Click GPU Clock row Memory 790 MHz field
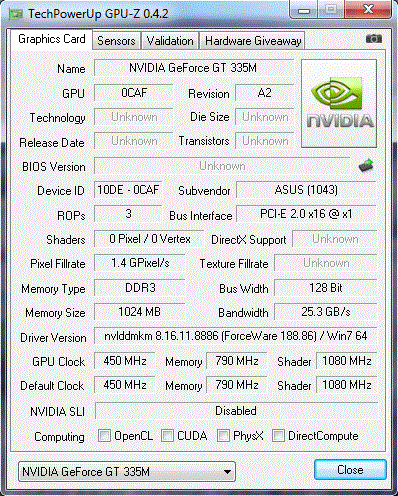This screenshot has height=496, width=398. (237, 361)
